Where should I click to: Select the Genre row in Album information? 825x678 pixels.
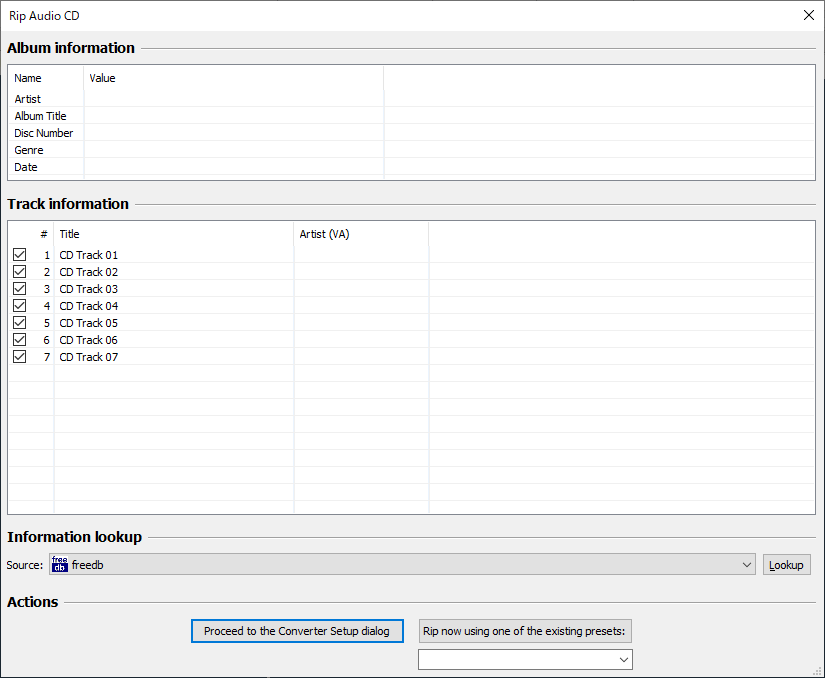point(29,150)
